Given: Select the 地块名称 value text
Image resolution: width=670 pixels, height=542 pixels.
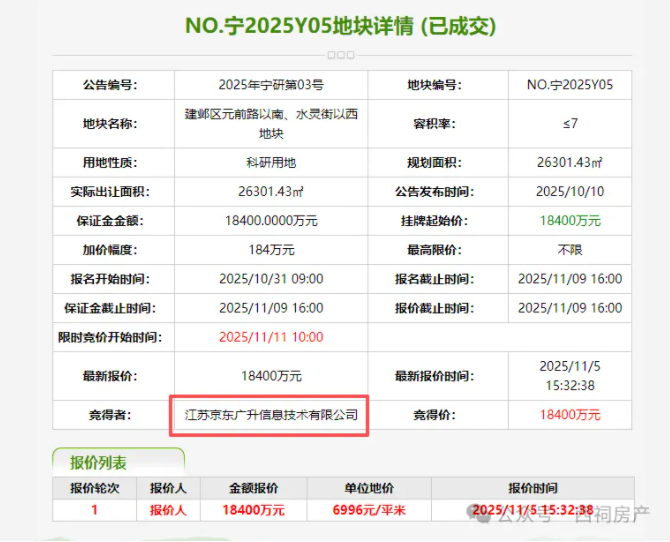Looking at the screenshot, I should point(271,124).
